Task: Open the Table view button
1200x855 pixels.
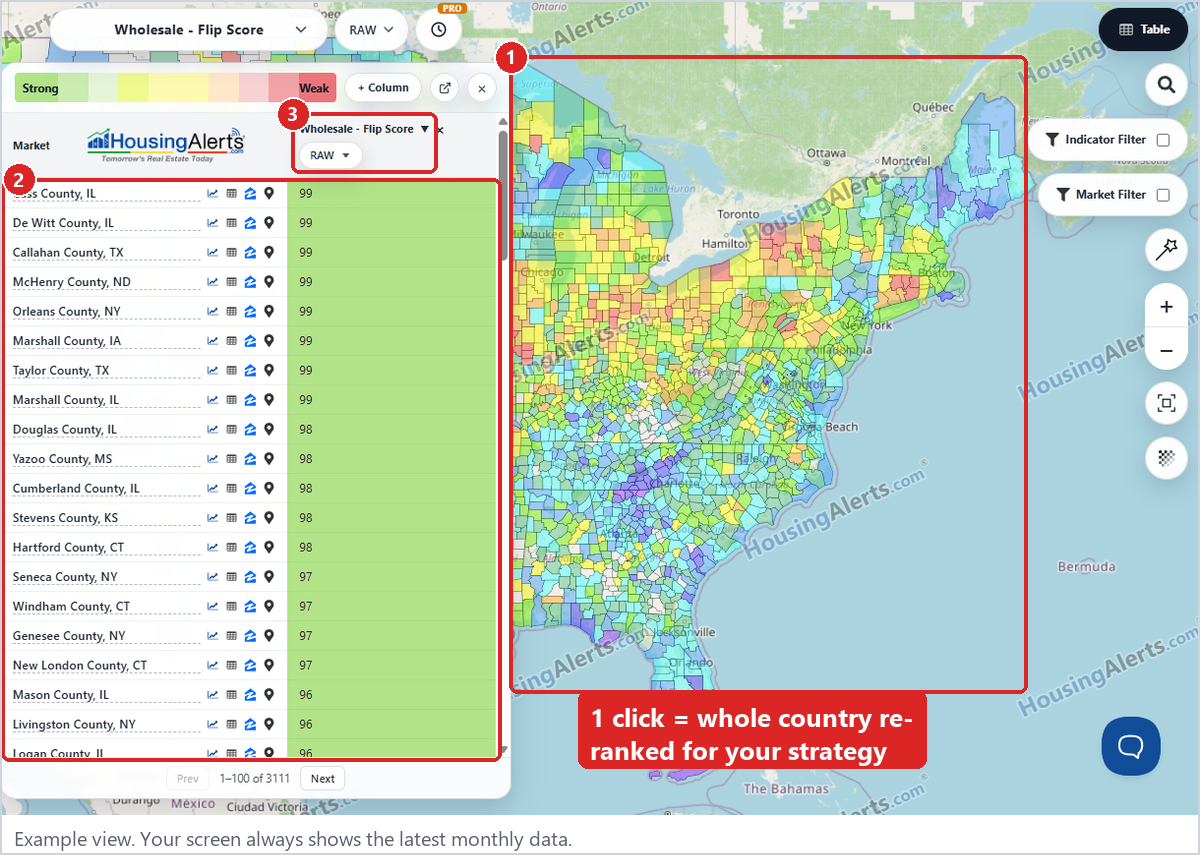Action: pos(1144,30)
